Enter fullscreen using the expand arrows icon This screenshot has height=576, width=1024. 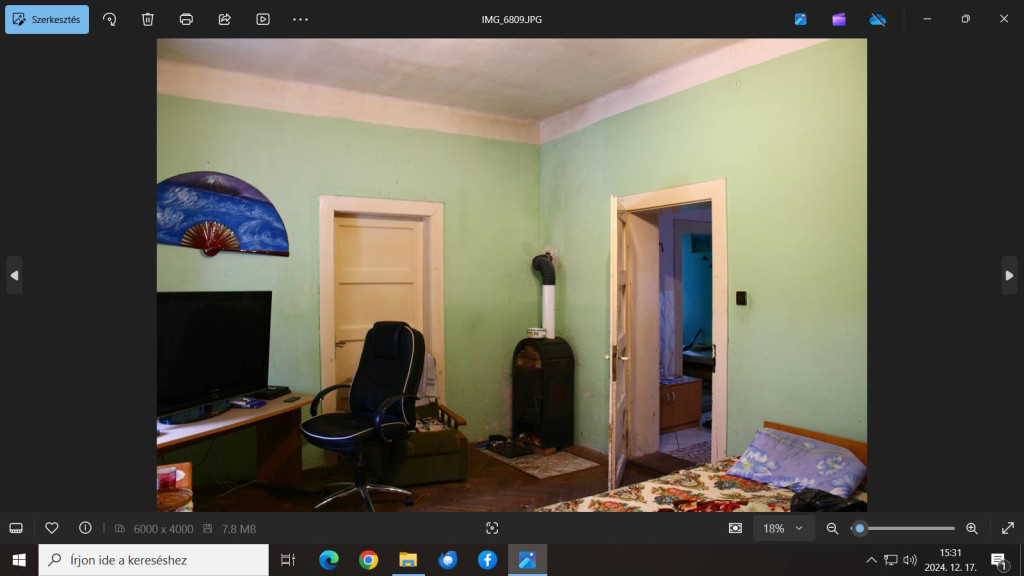pos(1007,528)
